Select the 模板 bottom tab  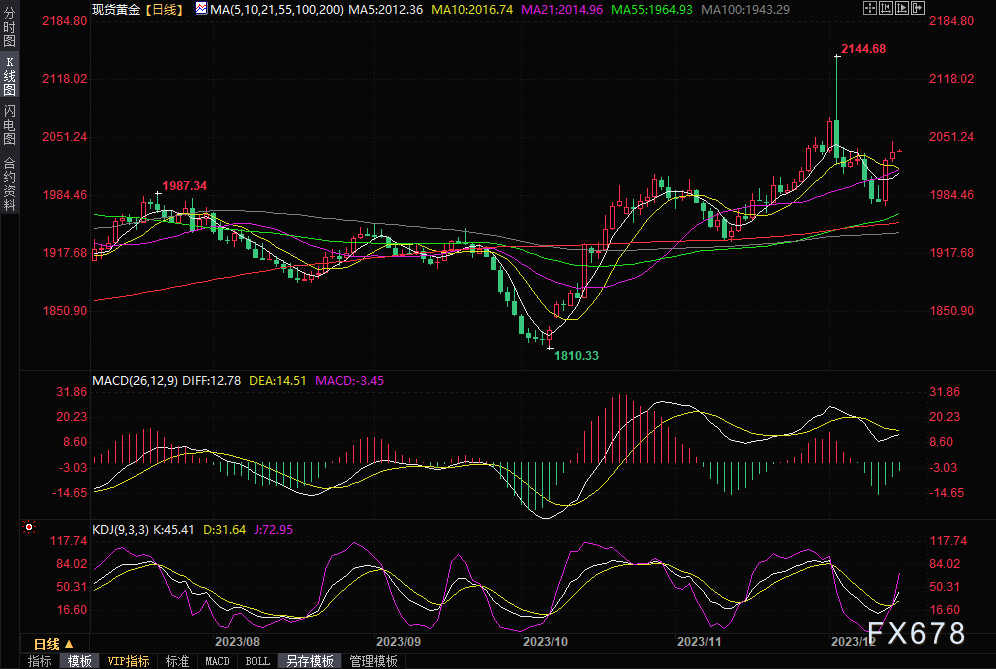(80, 661)
